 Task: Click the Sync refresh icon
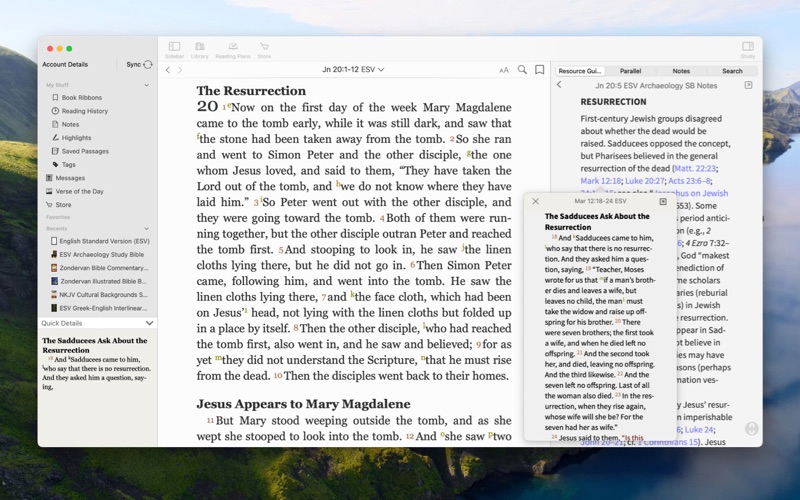[x=148, y=64]
